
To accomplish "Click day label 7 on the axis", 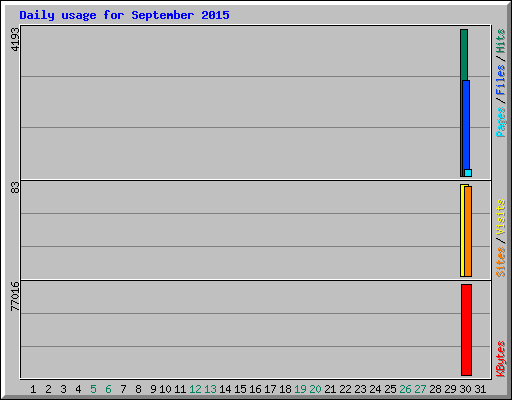I will coord(123,389).
